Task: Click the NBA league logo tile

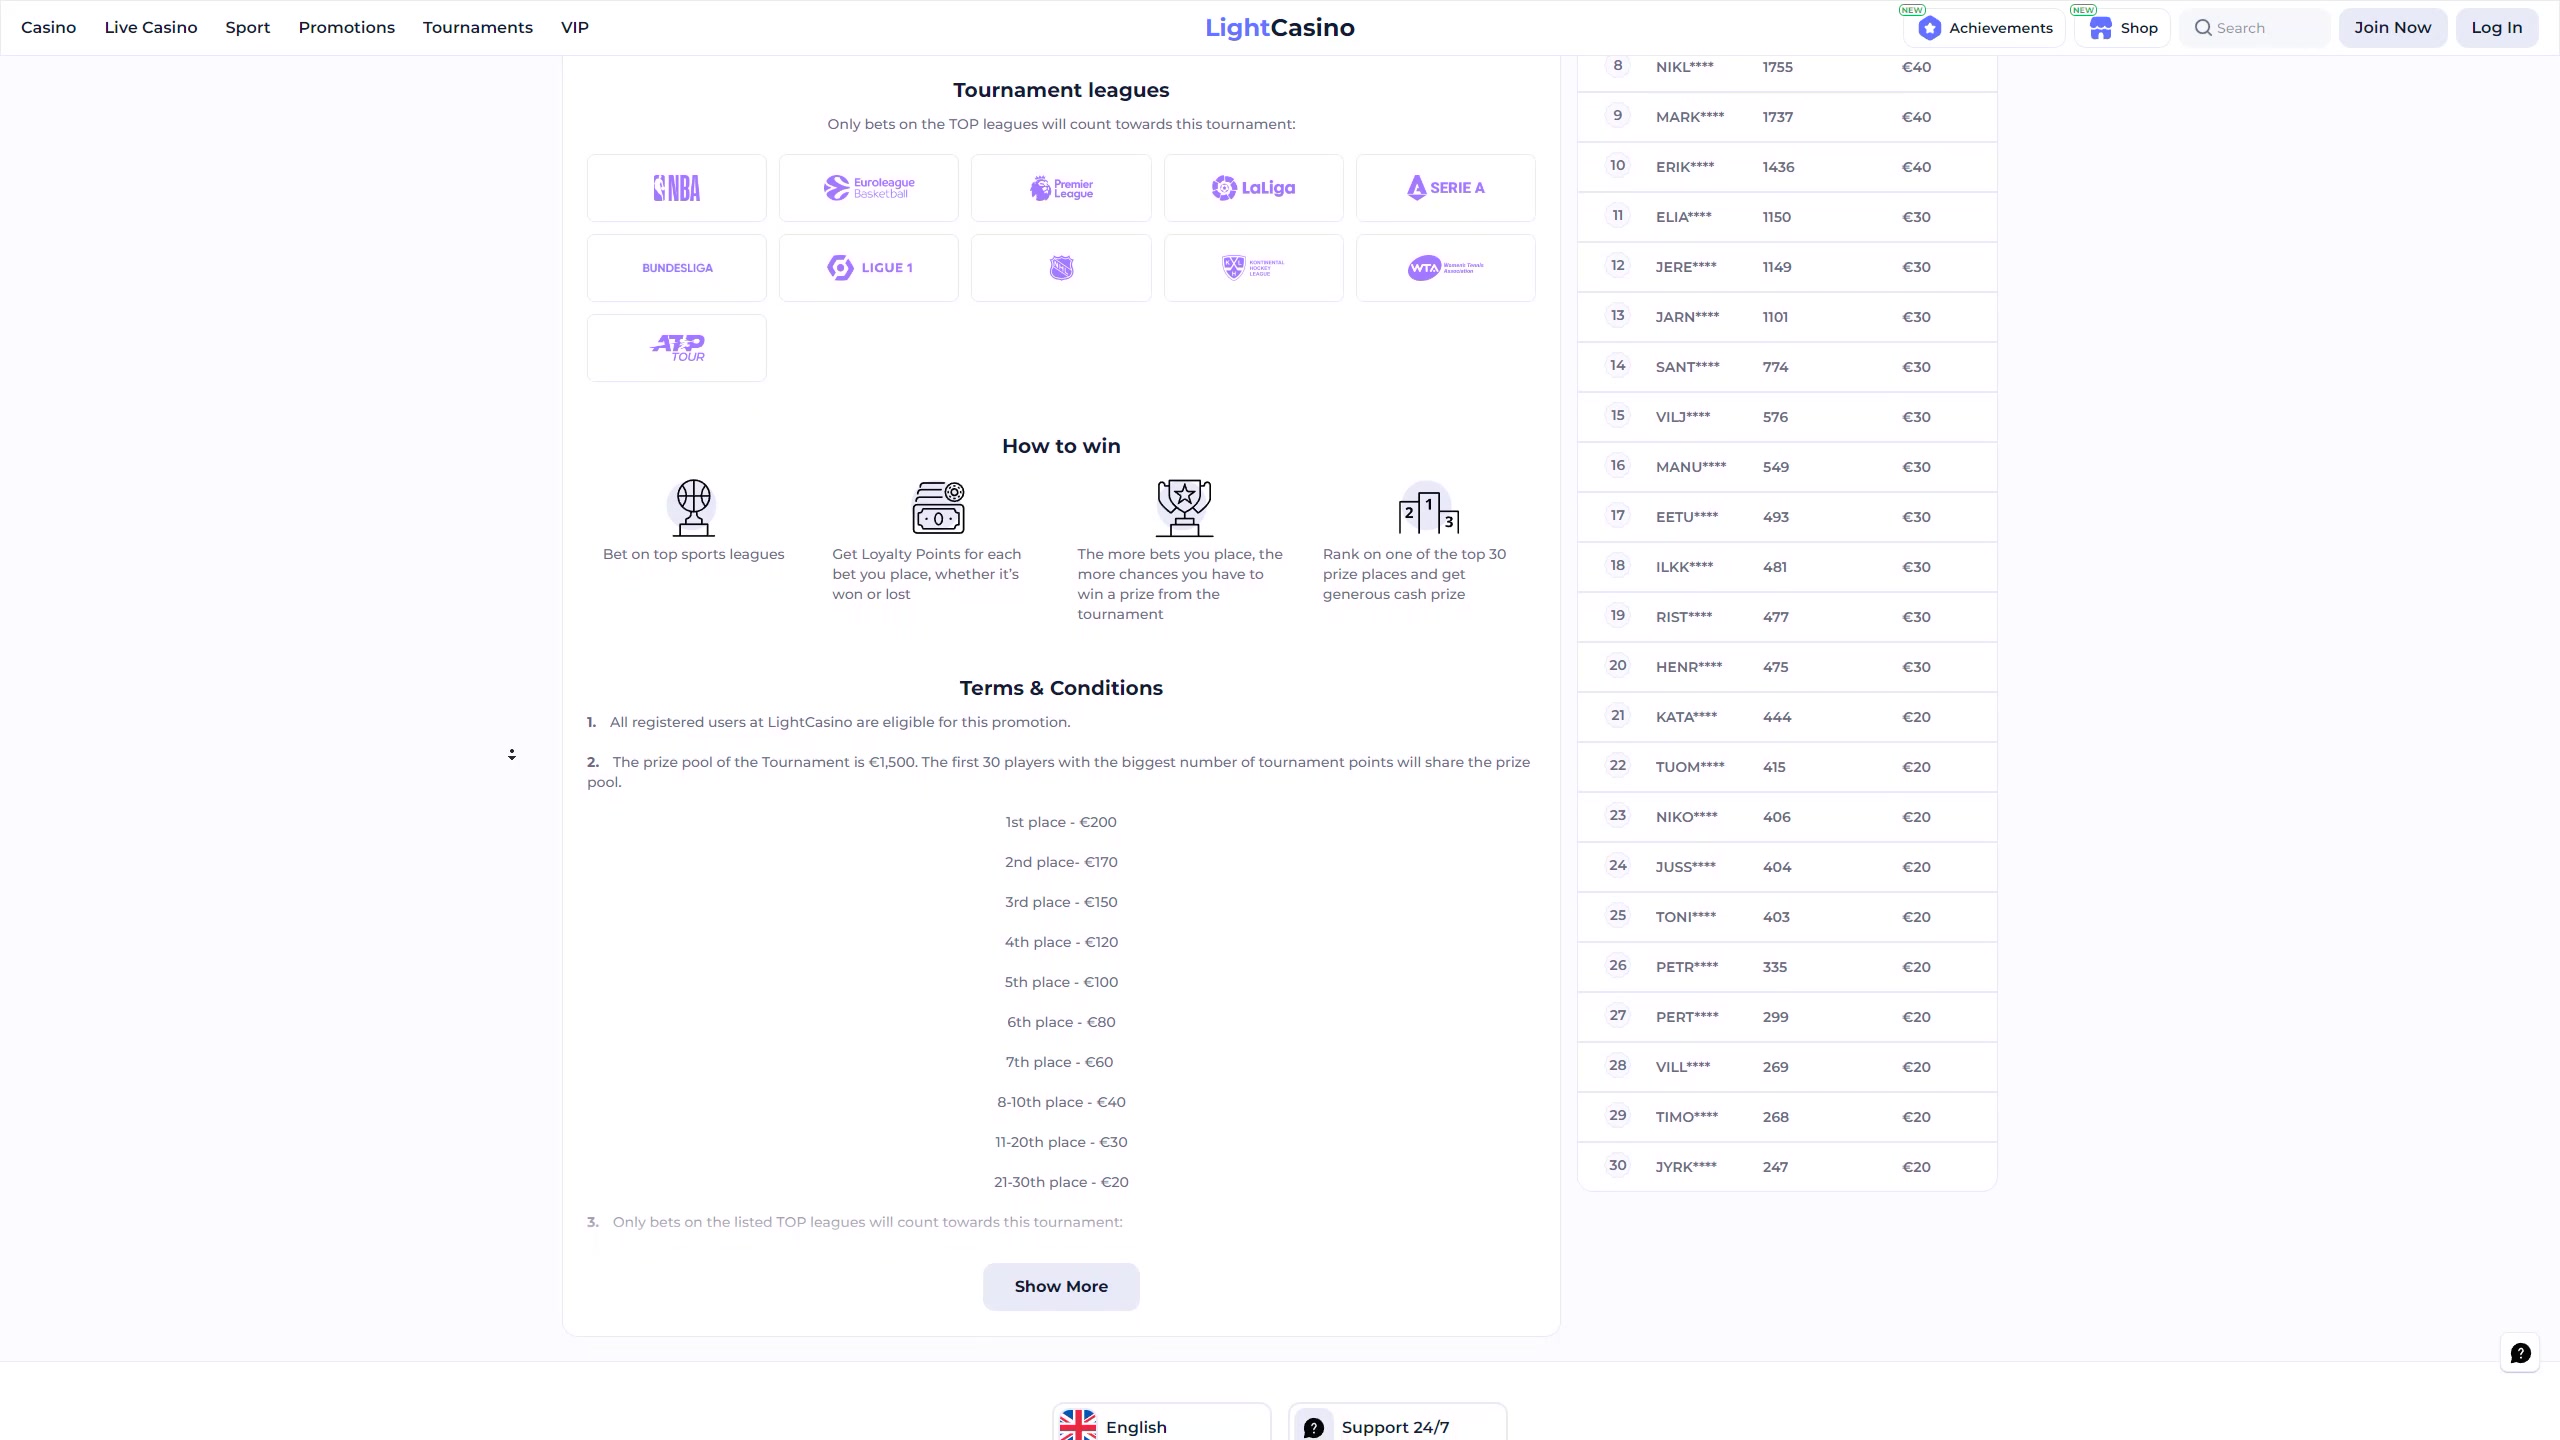Action: 676,188
